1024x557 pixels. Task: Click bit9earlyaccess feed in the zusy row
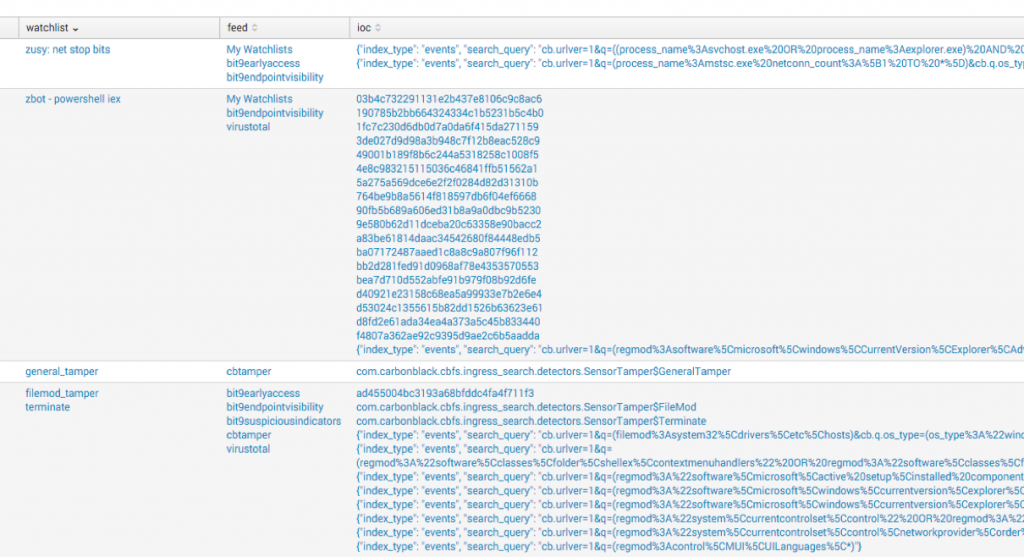click(263, 63)
